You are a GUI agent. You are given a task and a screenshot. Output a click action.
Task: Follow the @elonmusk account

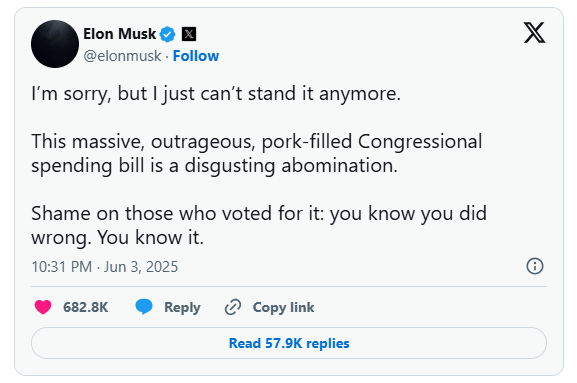196,56
